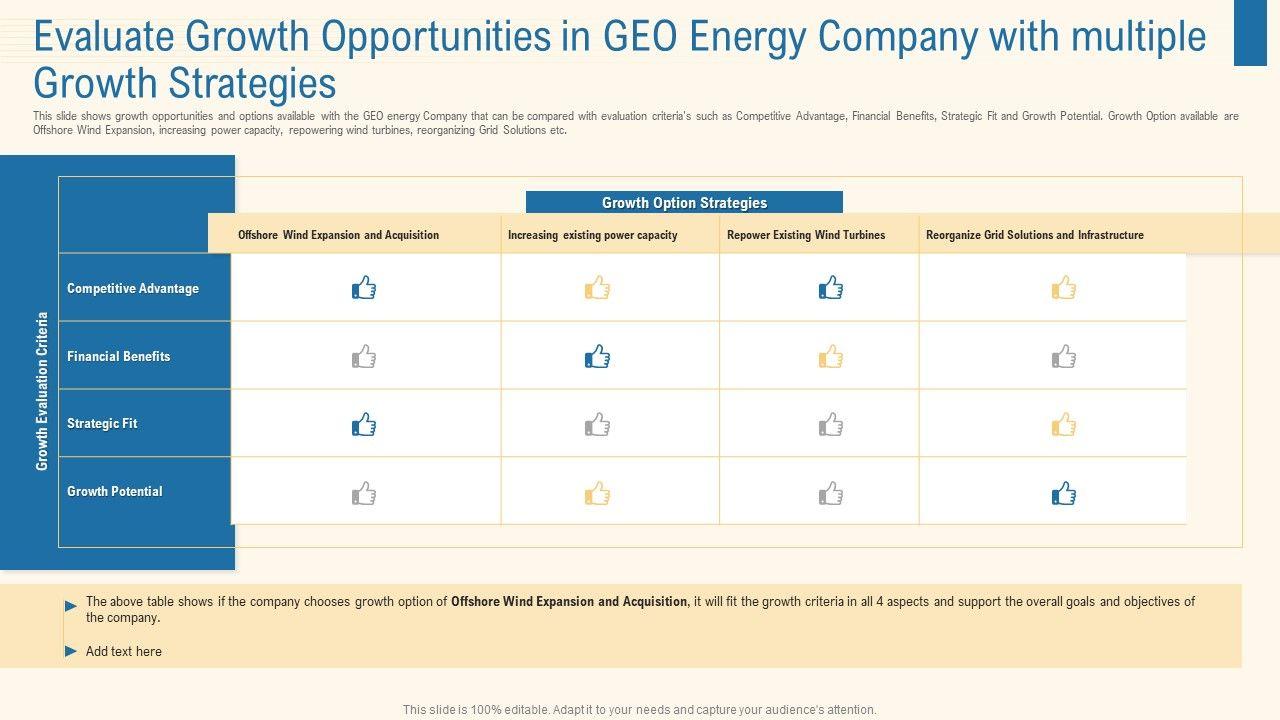This screenshot has width=1280, height=720.
Task: Click blue thumbs-up for Offshore Wind Strategic Fit
Action: coord(364,424)
